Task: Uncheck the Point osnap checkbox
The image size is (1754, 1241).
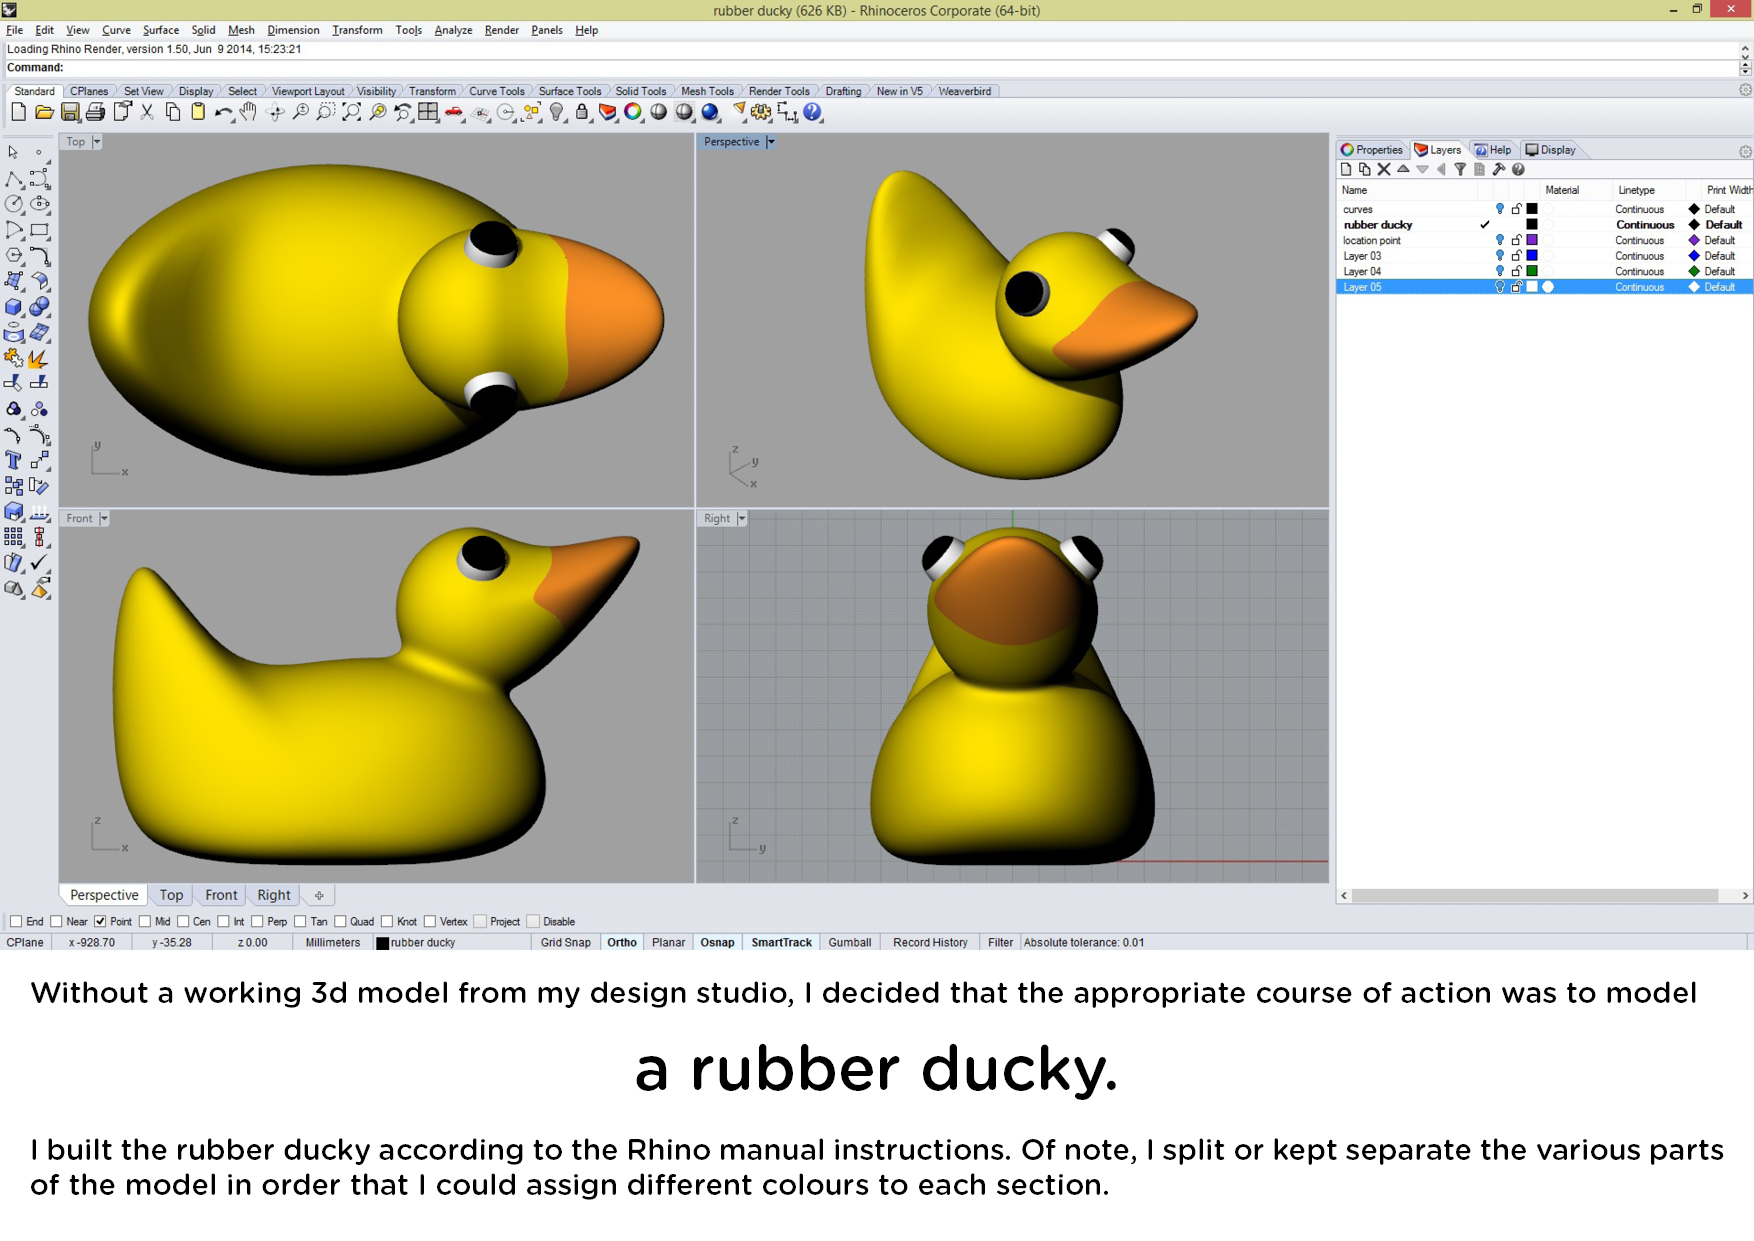Action: click(100, 922)
